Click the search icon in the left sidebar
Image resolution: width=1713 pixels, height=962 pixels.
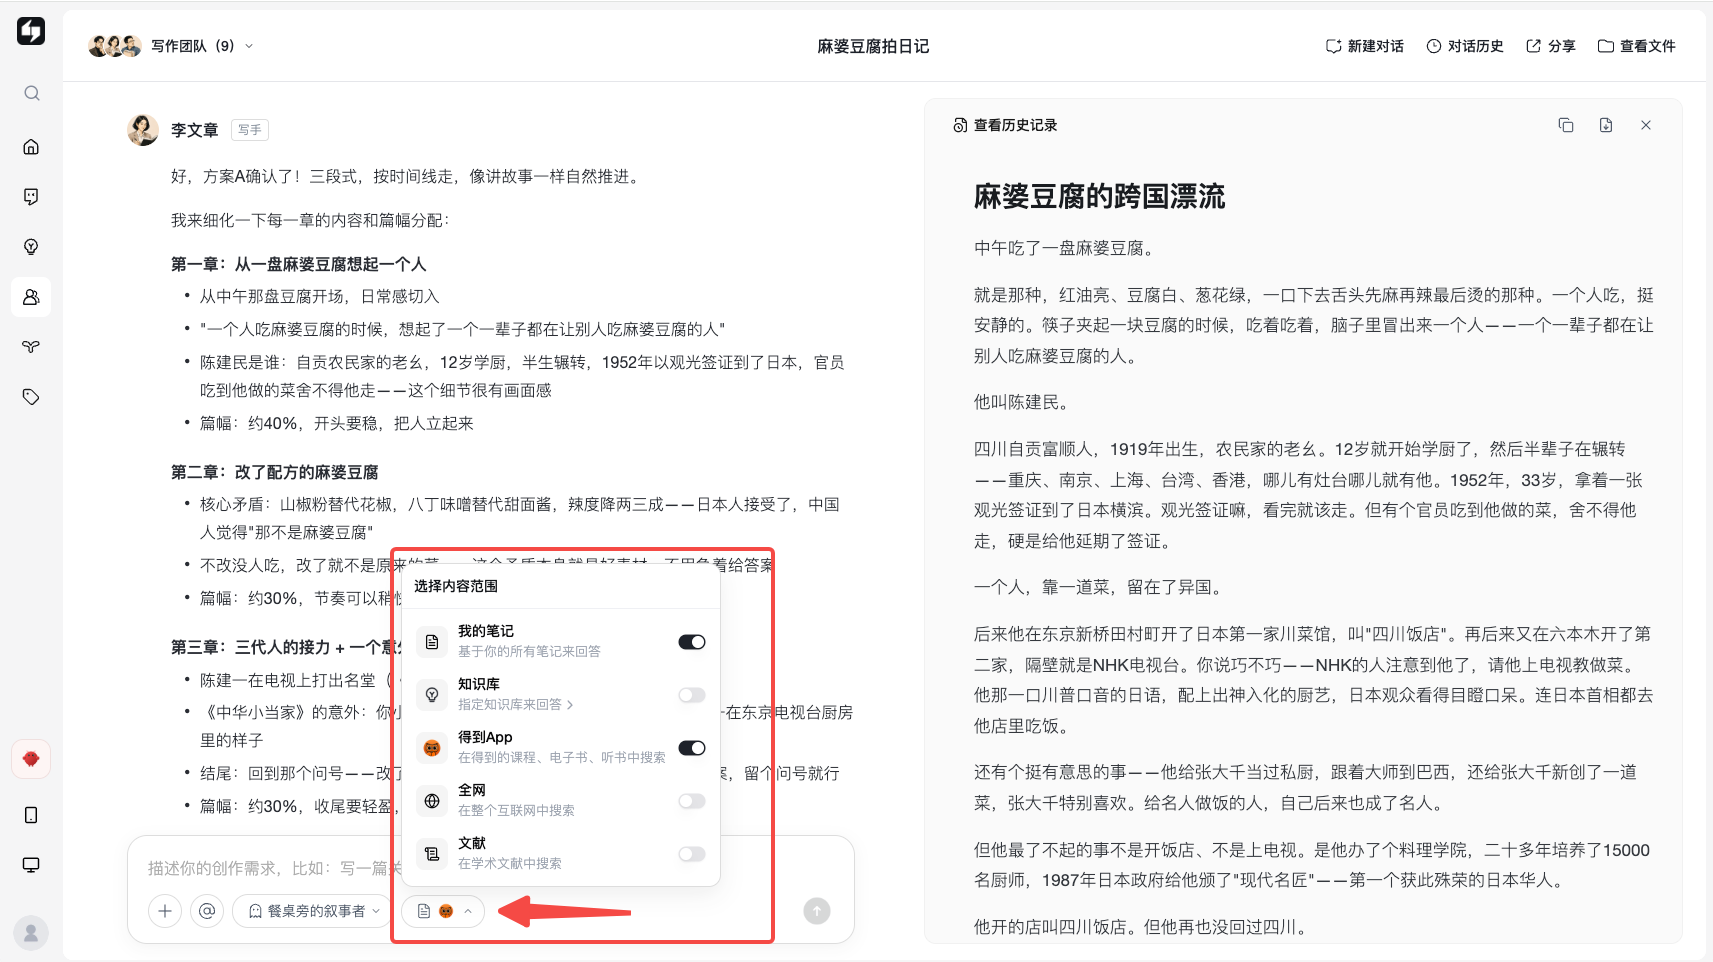coord(32,93)
